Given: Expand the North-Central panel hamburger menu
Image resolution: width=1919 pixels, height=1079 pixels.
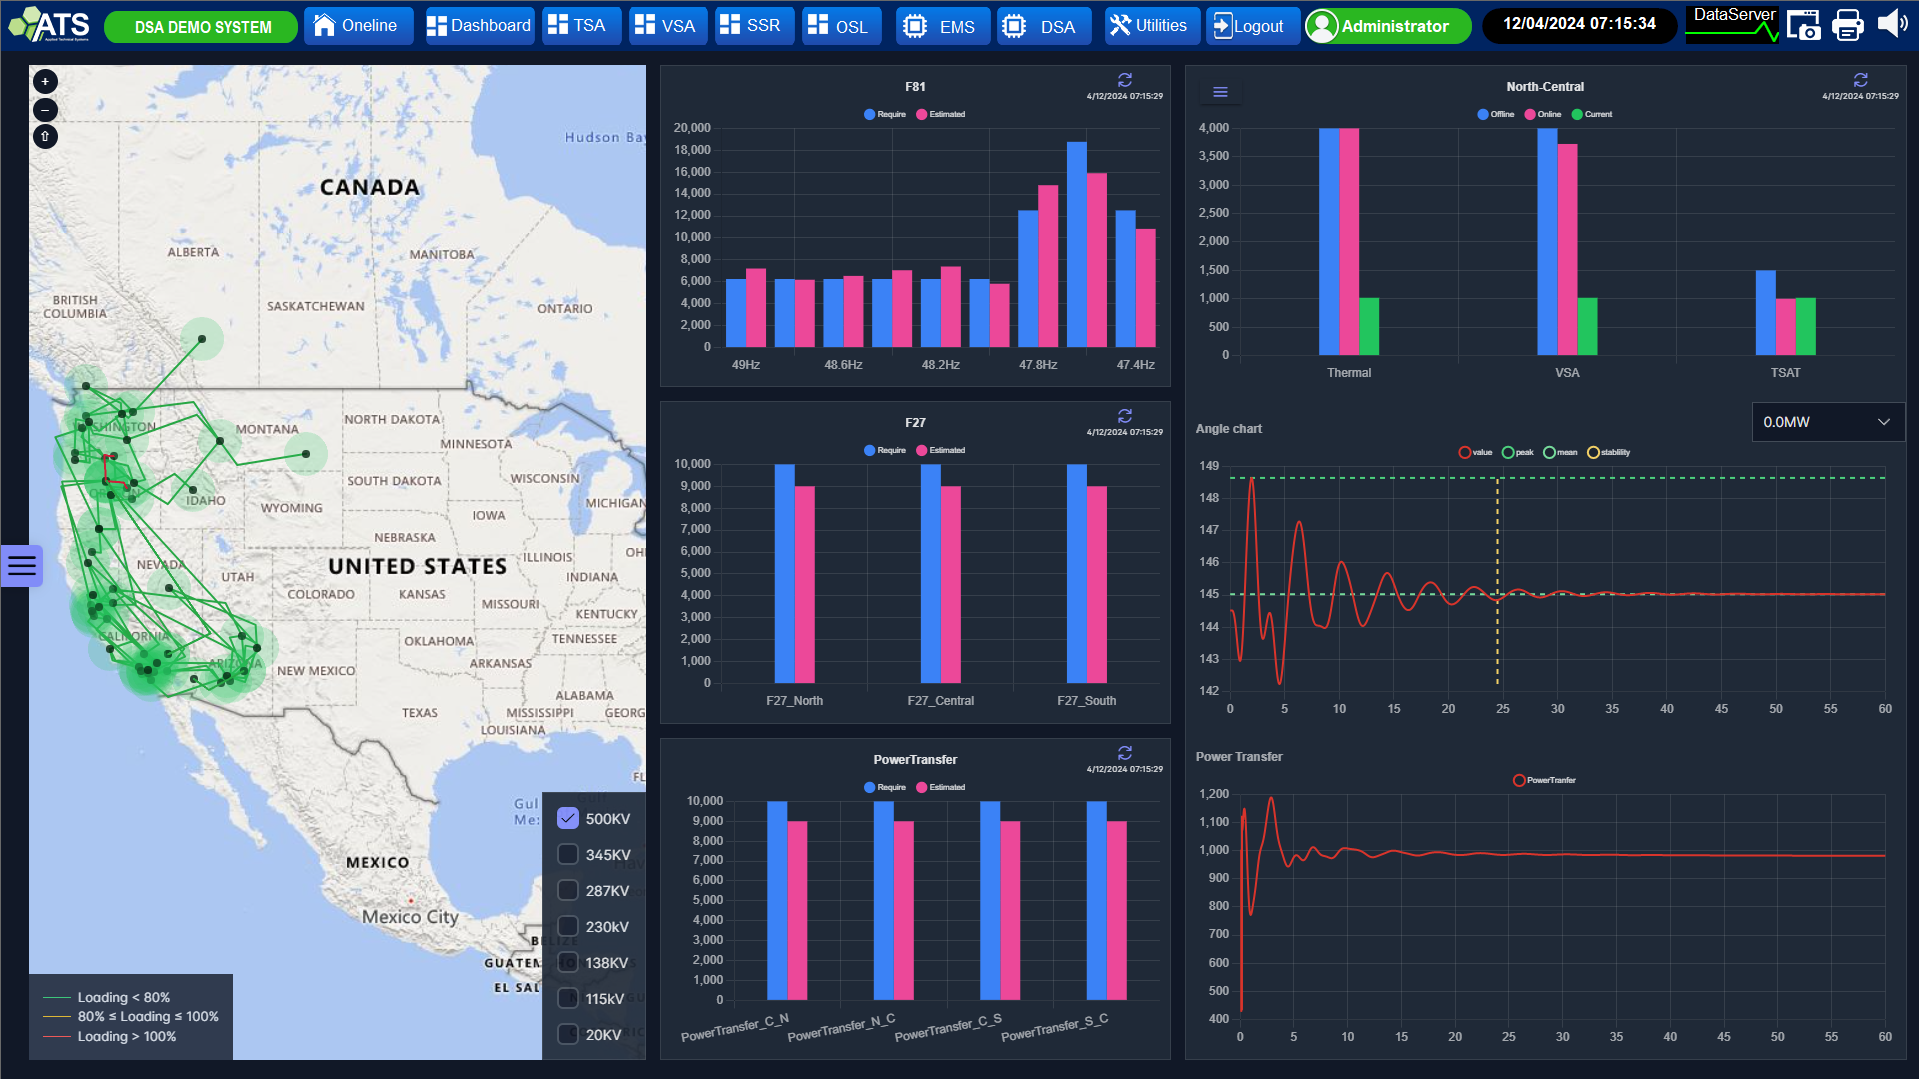Looking at the screenshot, I should point(1220,92).
